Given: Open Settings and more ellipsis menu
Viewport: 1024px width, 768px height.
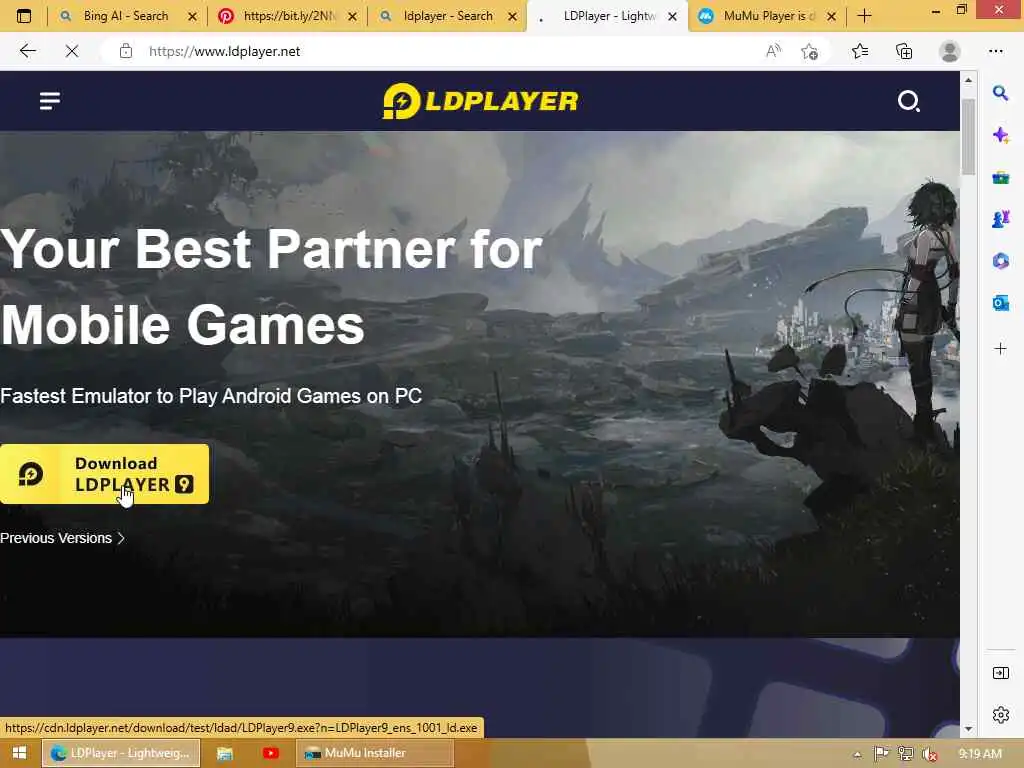Looking at the screenshot, I should click(995, 51).
